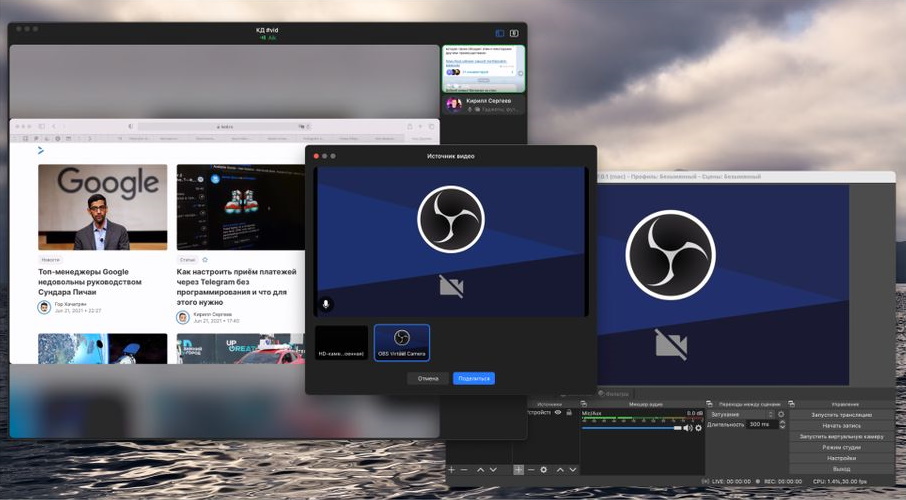Adjust the Mic/Aux blue volume slider
Image resolution: width=906 pixels, height=500 pixels.
coord(632,428)
